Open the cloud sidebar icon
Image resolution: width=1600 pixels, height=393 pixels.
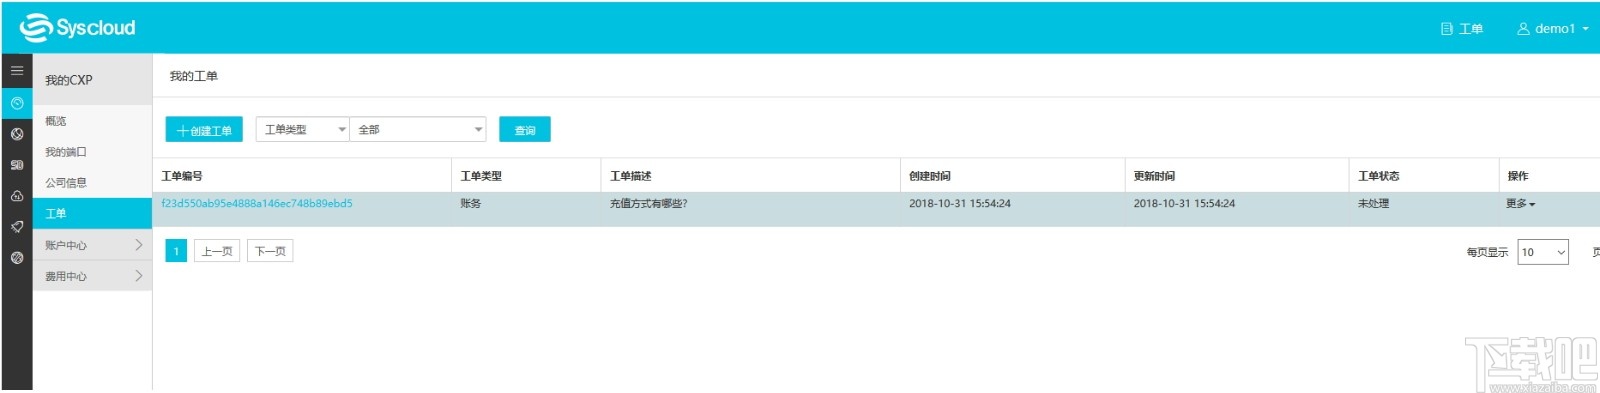(x=17, y=196)
